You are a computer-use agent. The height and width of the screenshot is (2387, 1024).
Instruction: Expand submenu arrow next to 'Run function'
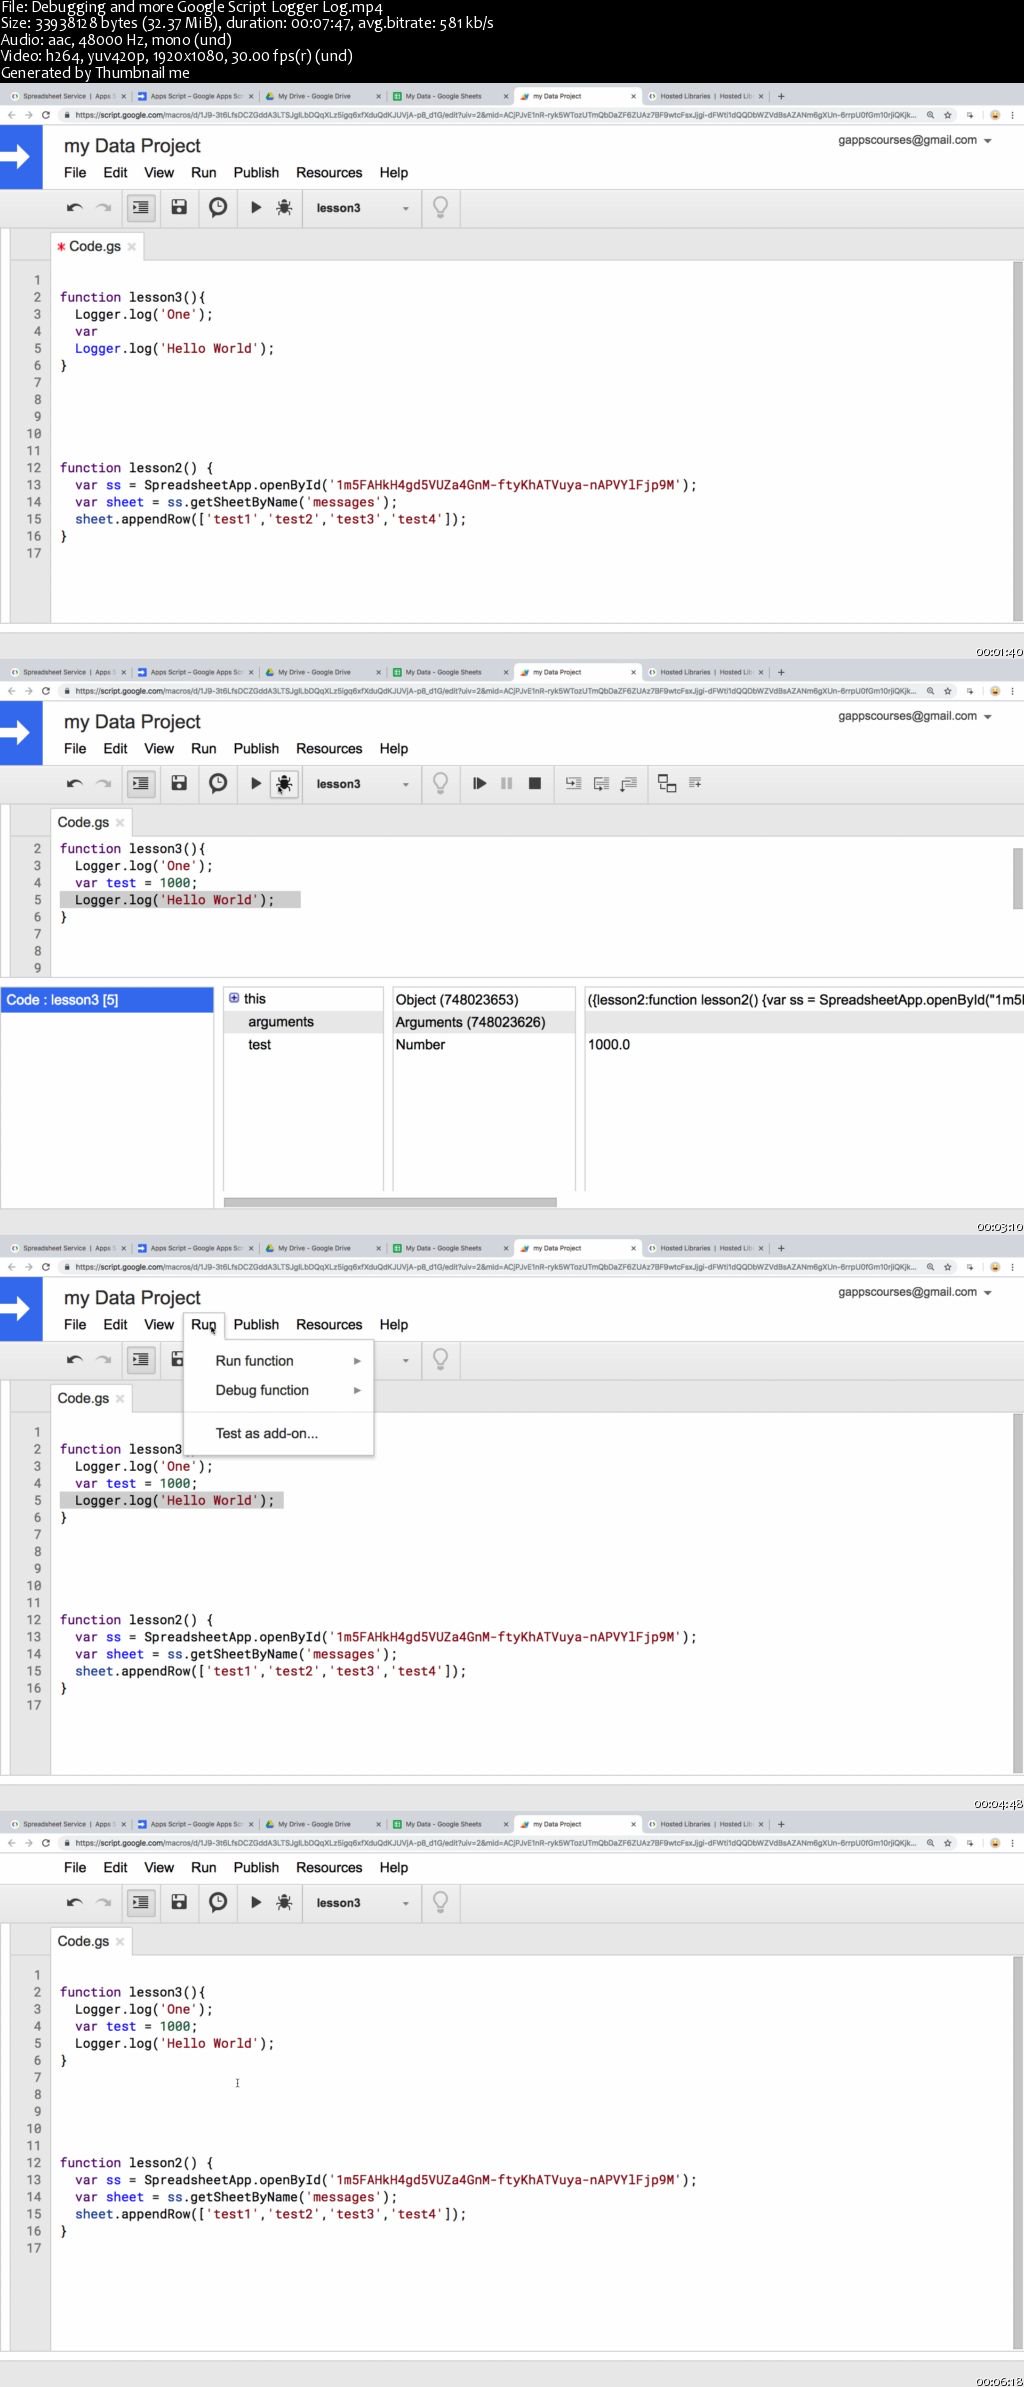tap(357, 1361)
